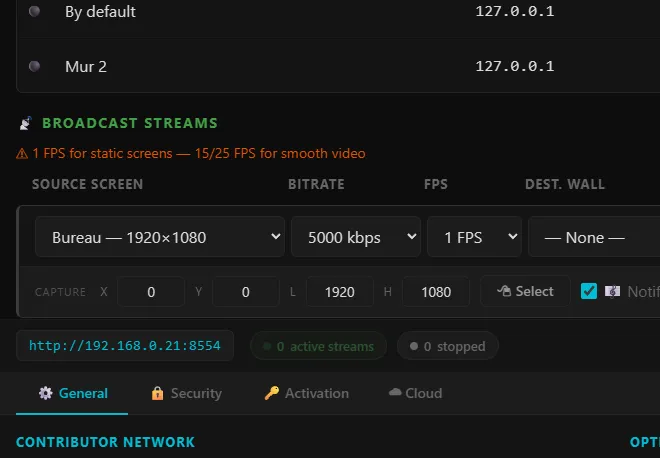660x458 pixels.
Task: Click the DEST. WALL column header
Action: click(x=565, y=184)
